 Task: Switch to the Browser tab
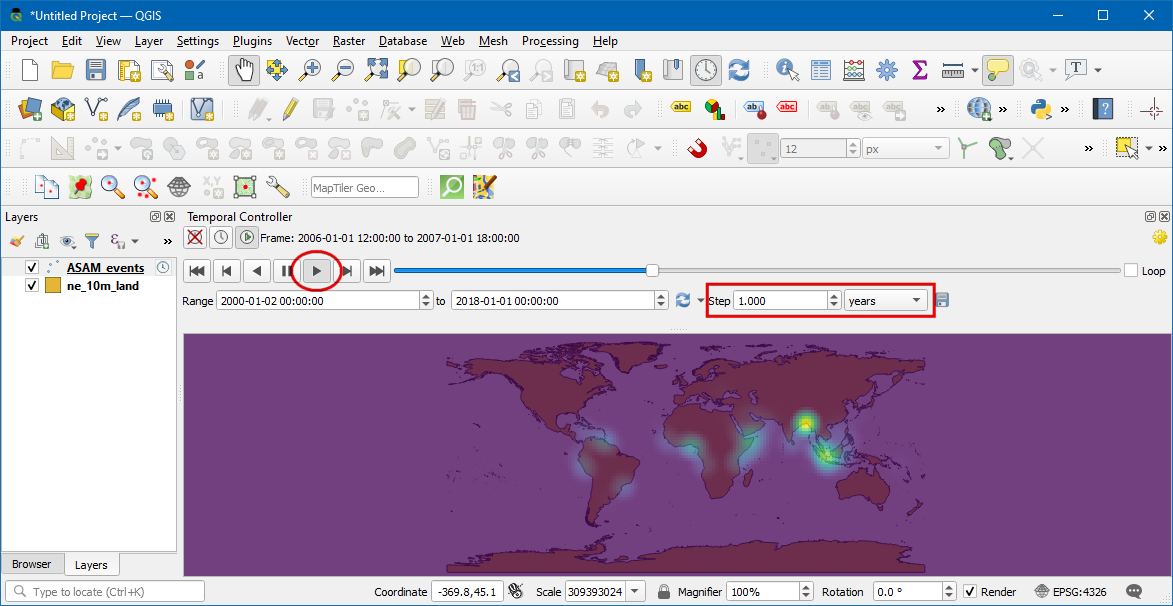(31, 564)
